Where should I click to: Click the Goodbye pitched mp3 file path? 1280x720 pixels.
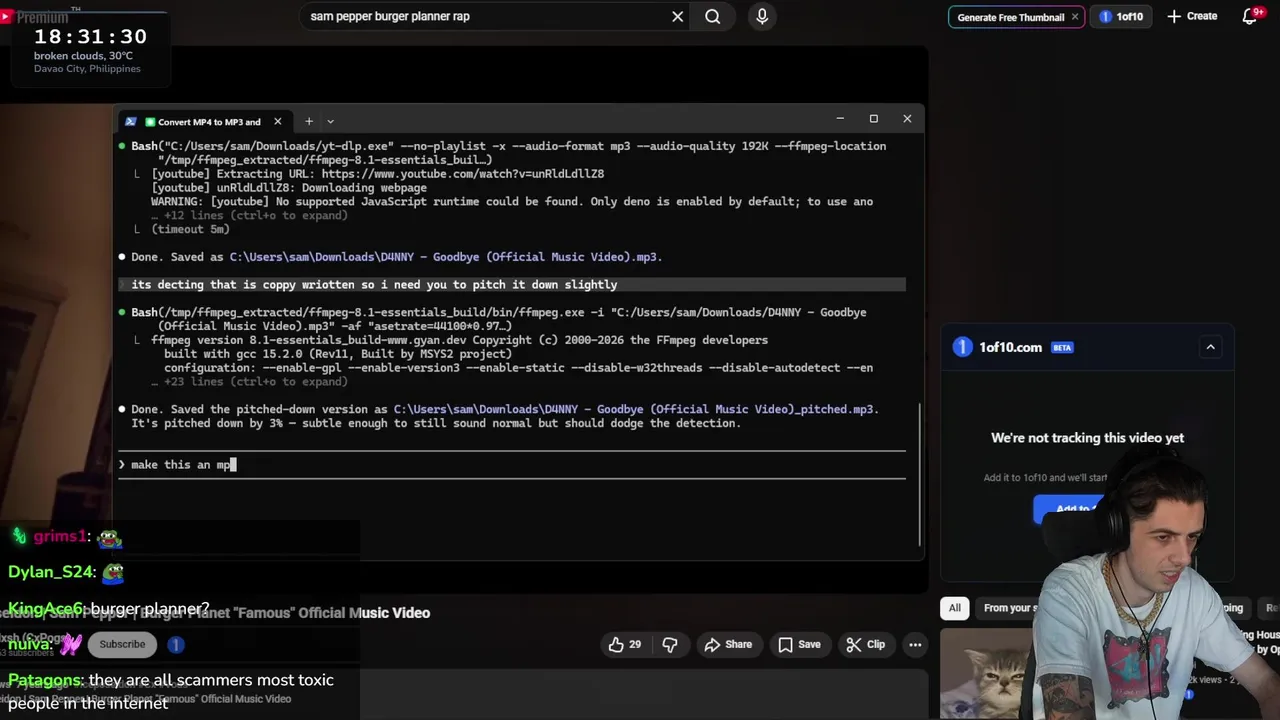pyautogui.click(x=634, y=409)
